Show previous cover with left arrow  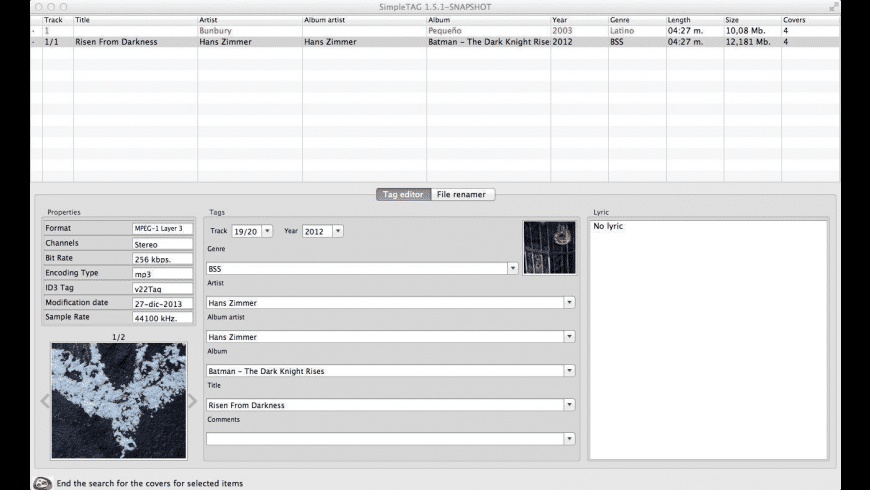pos(45,401)
